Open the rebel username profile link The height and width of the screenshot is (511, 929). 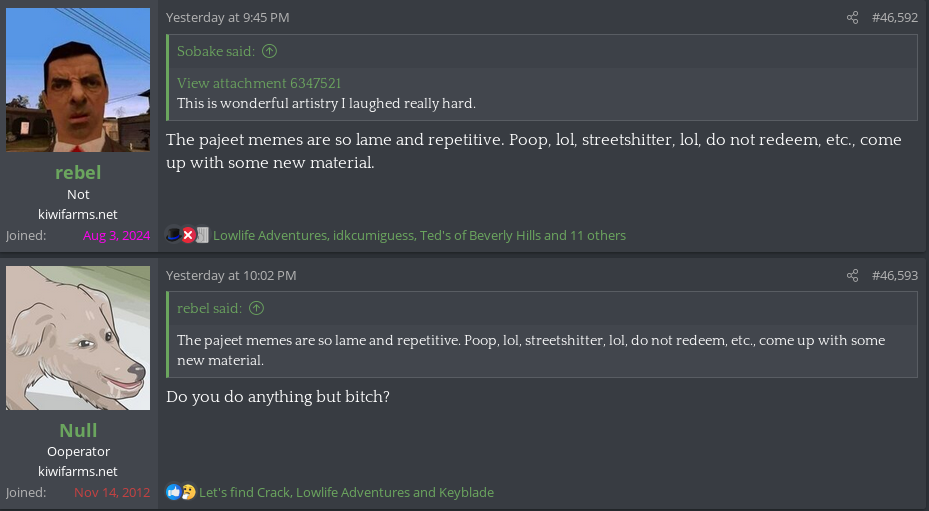pos(78,172)
